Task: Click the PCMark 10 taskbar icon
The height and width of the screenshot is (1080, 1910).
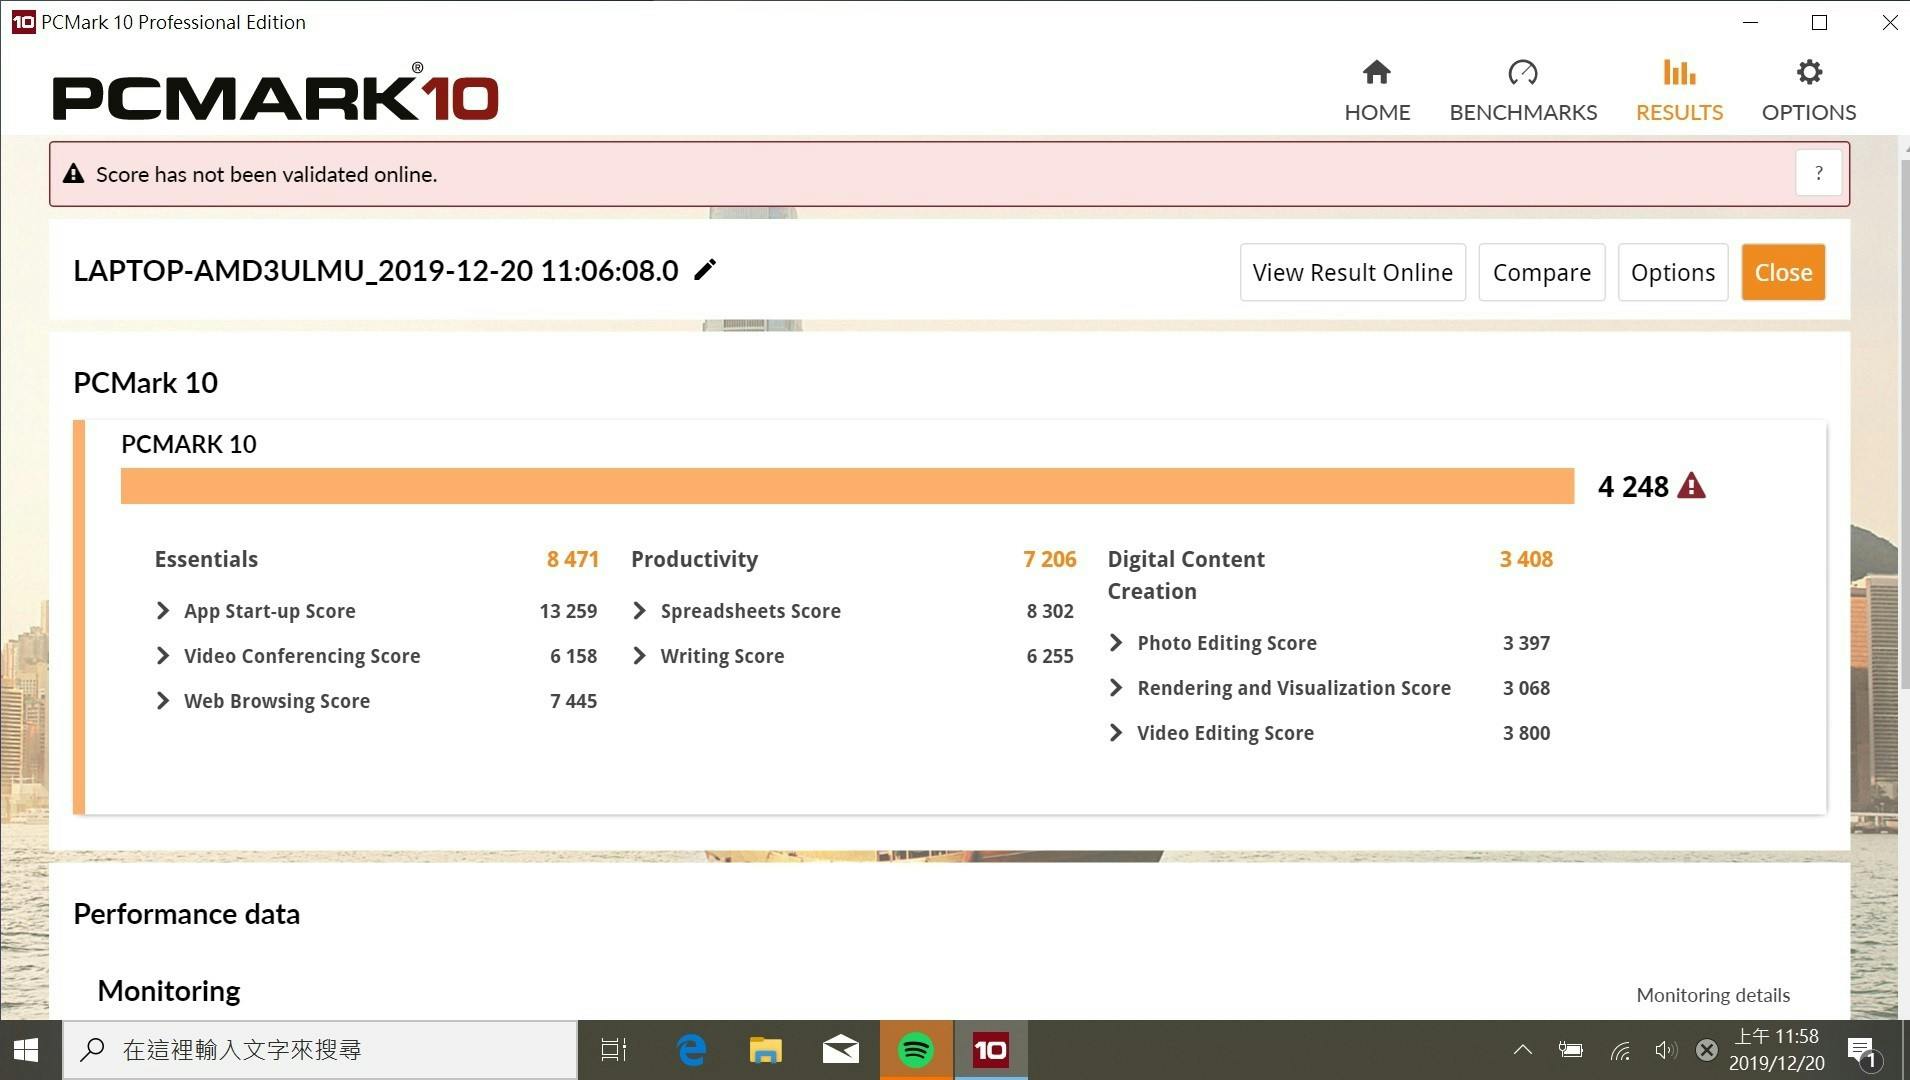Action: click(x=991, y=1050)
